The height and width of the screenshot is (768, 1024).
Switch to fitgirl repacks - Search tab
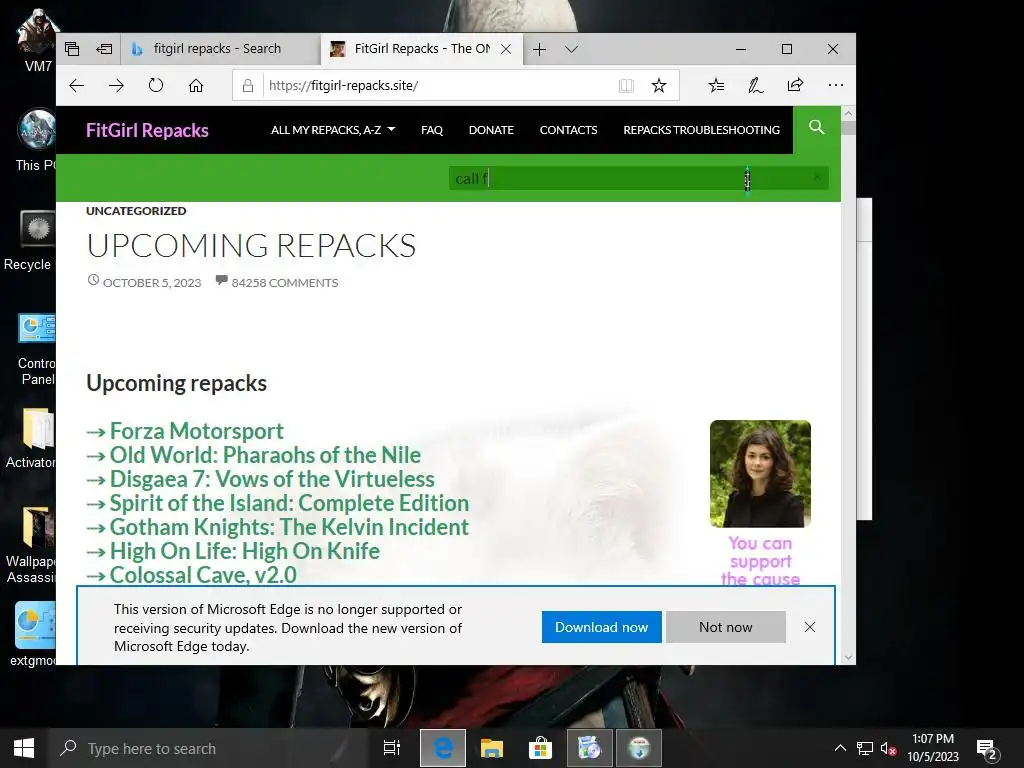click(221, 49)
